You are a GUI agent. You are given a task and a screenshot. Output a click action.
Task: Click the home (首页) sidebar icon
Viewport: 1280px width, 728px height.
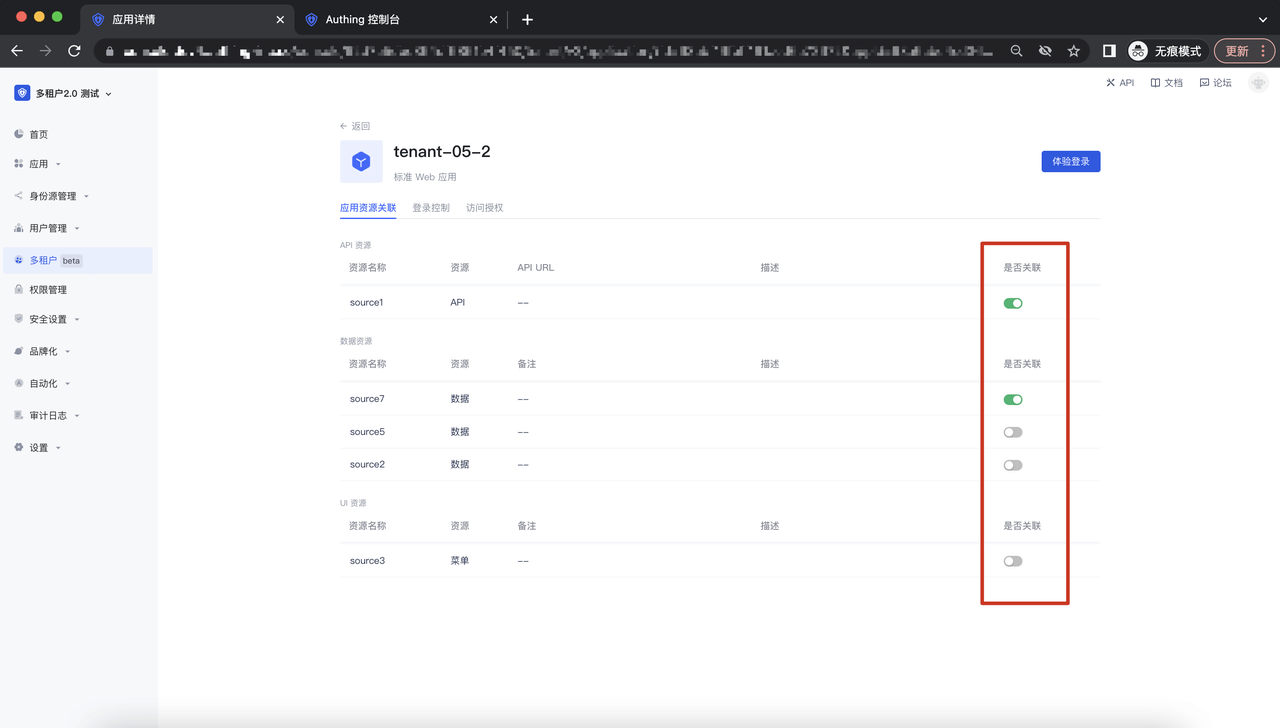19,134
